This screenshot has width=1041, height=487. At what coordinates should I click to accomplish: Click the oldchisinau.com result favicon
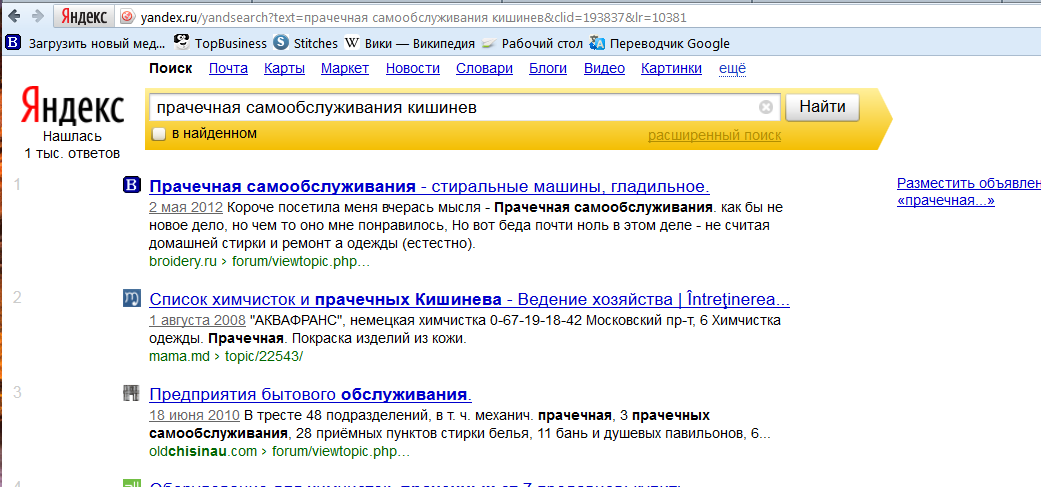pos(132,393)
